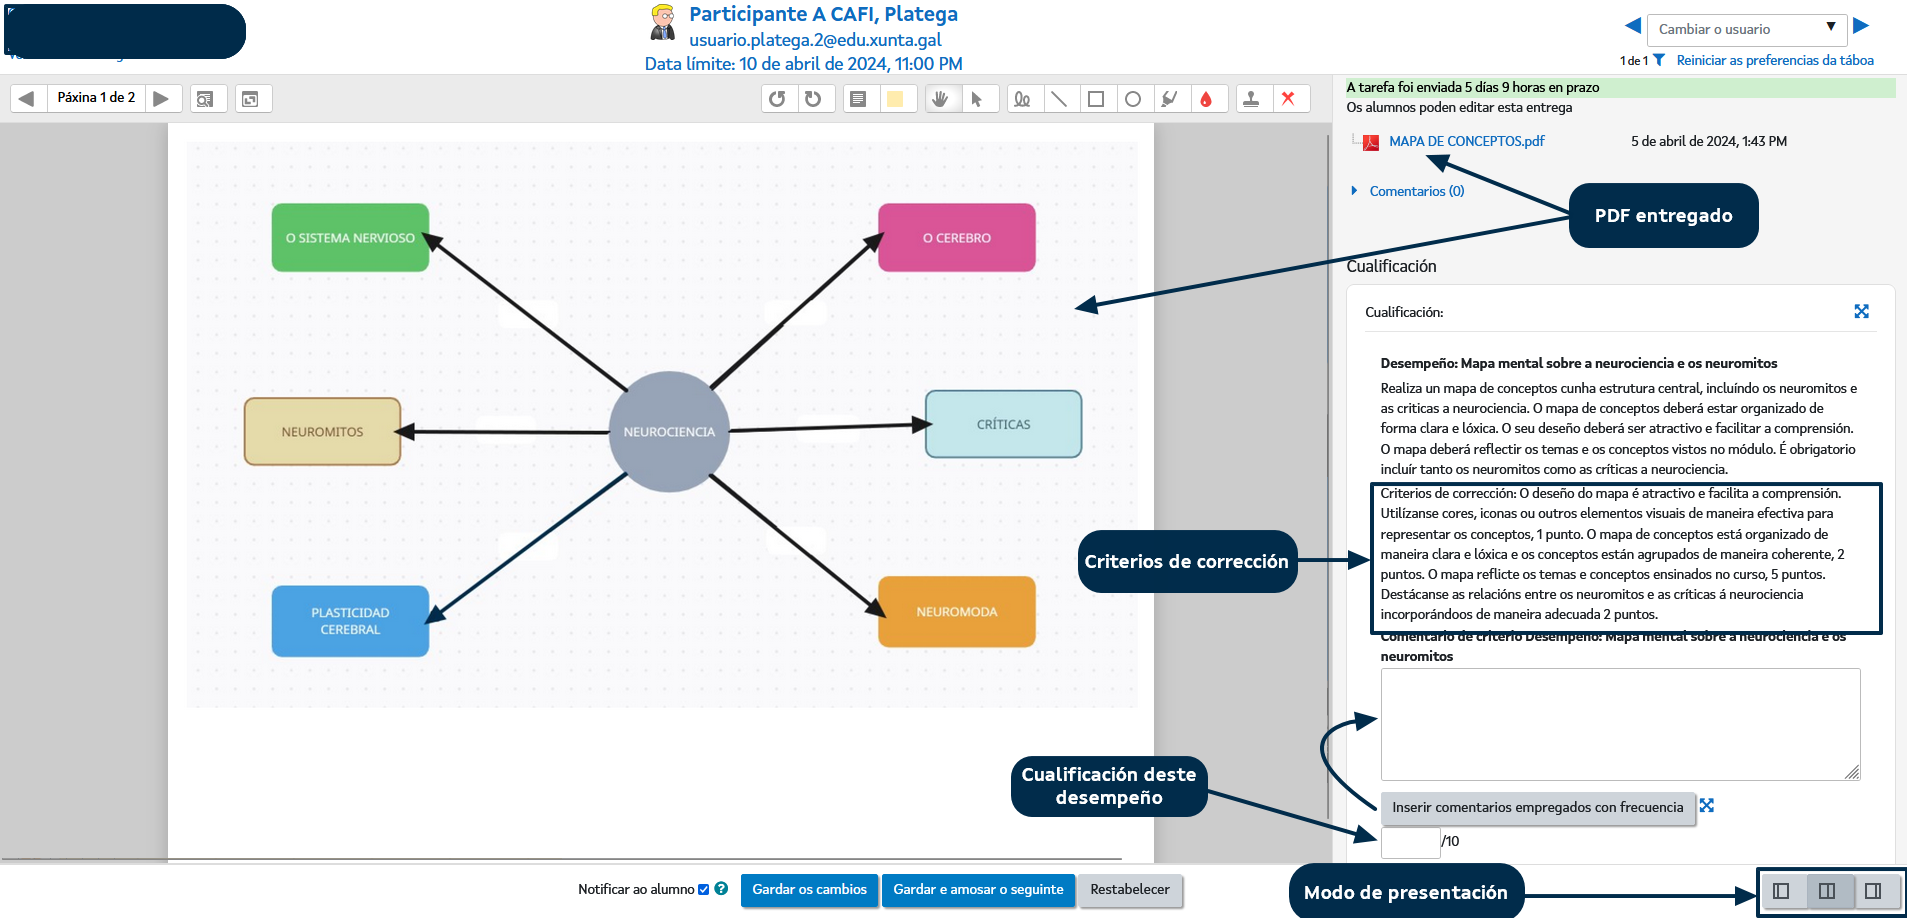The image size is (1907, 918).
Task: Rotate the PDF page counterclockwise
Action: 777,99
